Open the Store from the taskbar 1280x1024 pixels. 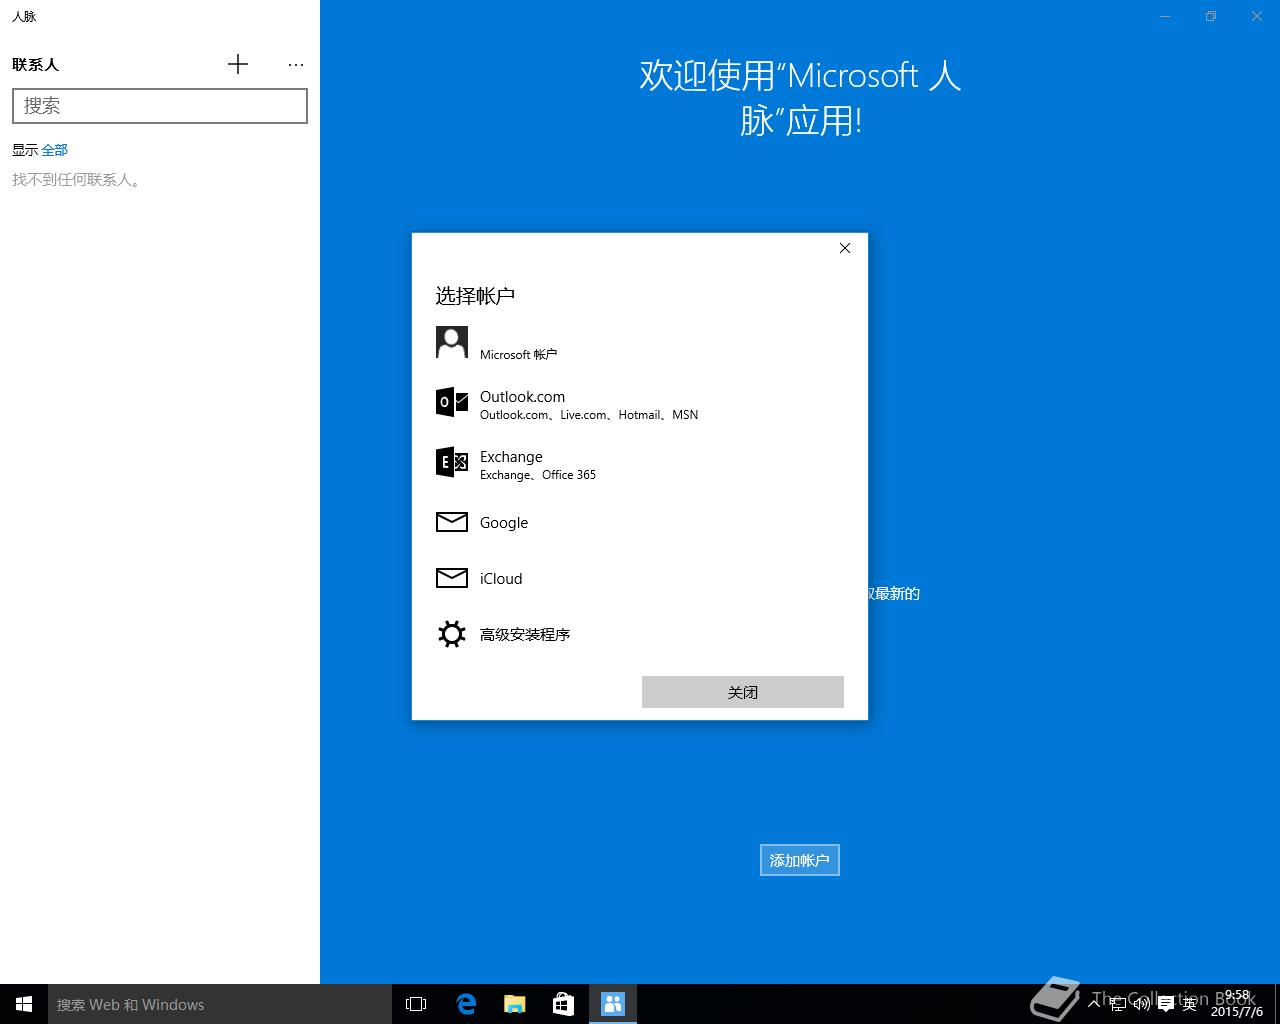(563, 1004)
